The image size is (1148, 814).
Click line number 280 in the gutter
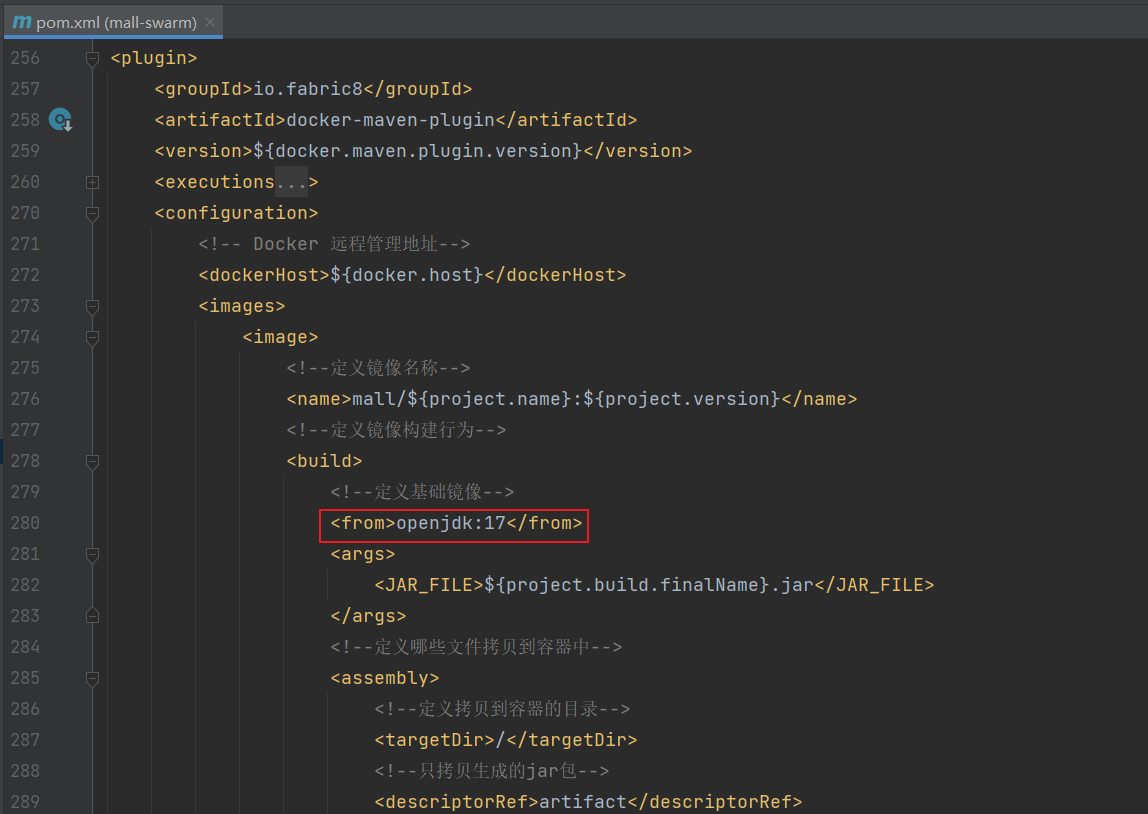point(25,523)
